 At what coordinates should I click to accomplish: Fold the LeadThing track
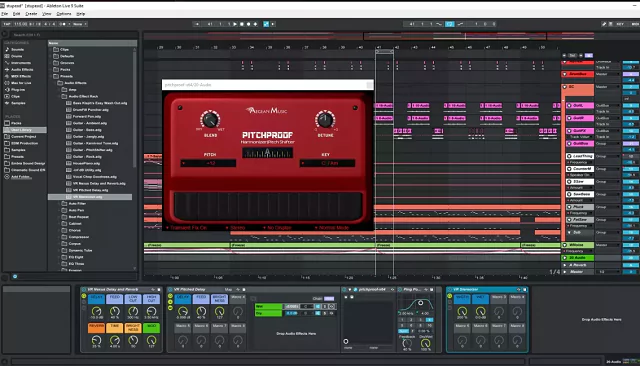[569, 156]
